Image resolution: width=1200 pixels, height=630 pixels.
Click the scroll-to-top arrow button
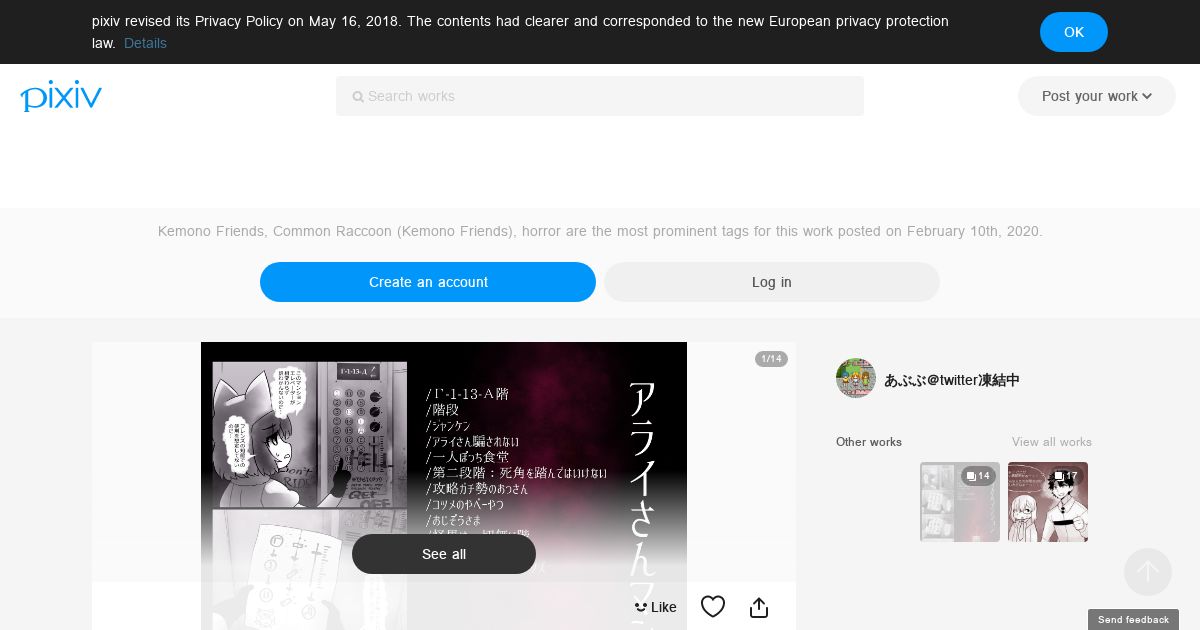click(1148, 572)
